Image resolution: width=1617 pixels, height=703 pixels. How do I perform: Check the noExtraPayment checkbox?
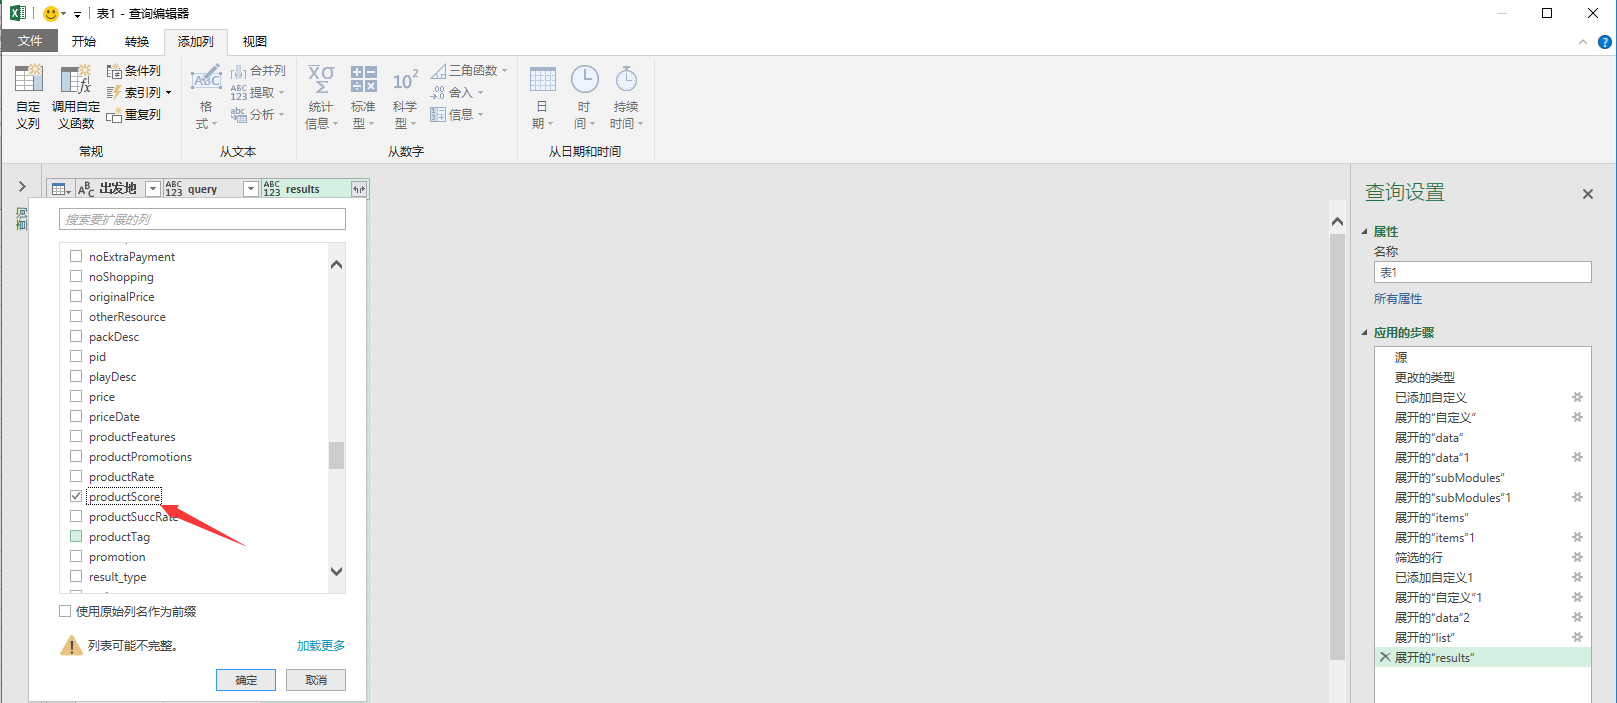click(76, 256)
